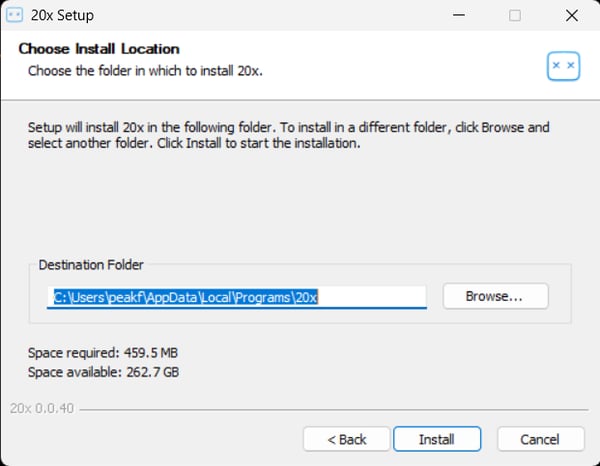Cancel the 20x setup
The image size is (600, 466).
pos(540,439)
